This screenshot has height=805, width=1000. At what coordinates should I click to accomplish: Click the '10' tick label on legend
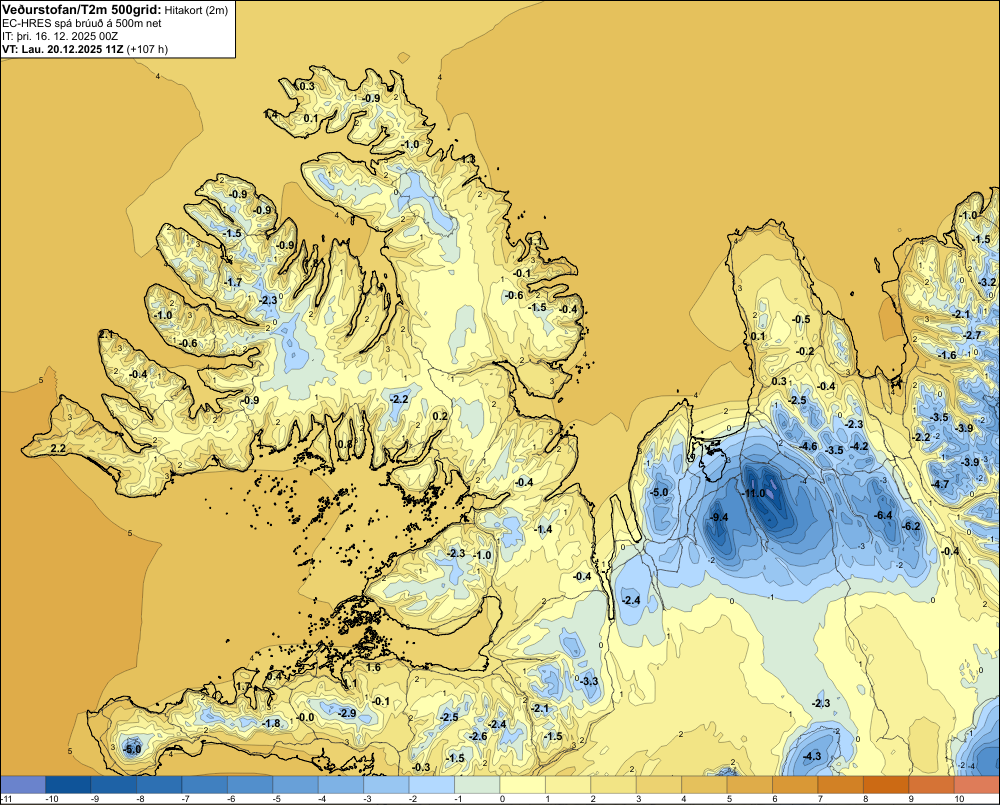tap(959, 799)
